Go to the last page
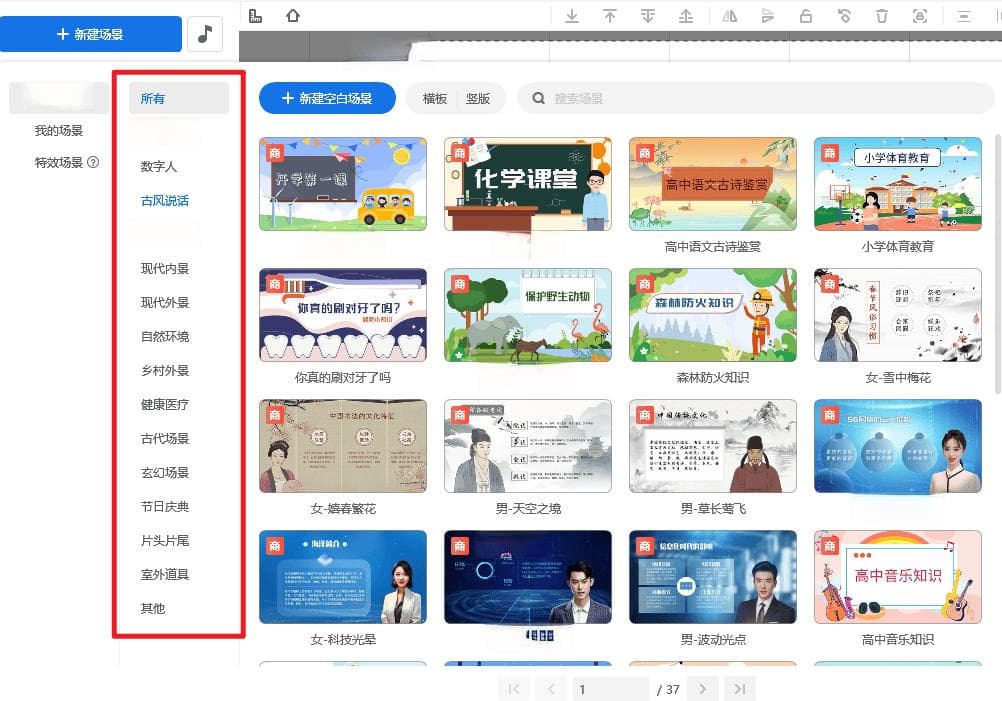 tap(740, 689)
